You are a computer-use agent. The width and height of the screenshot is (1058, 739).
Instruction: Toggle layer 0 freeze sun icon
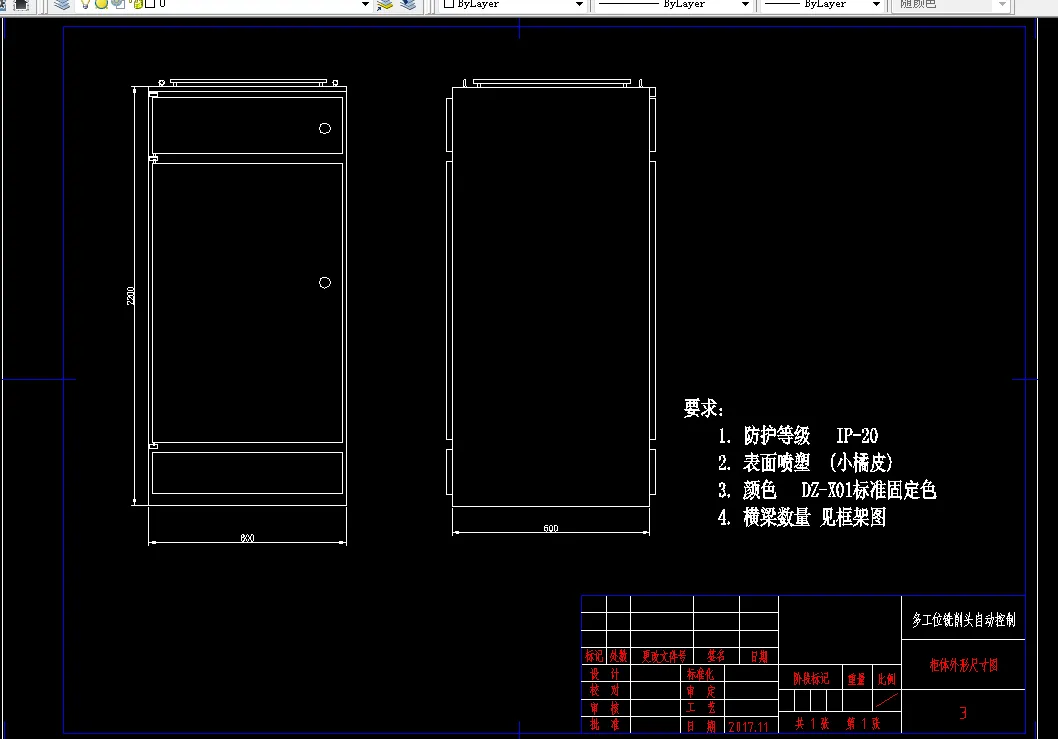pos(101,4)
